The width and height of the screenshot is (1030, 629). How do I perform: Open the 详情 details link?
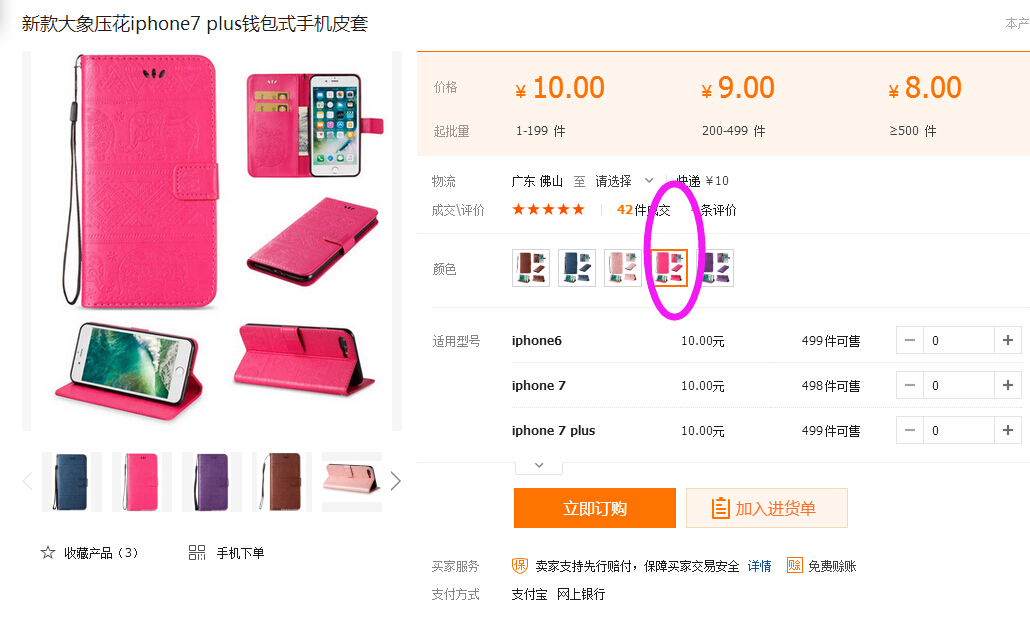click(759, 566)
